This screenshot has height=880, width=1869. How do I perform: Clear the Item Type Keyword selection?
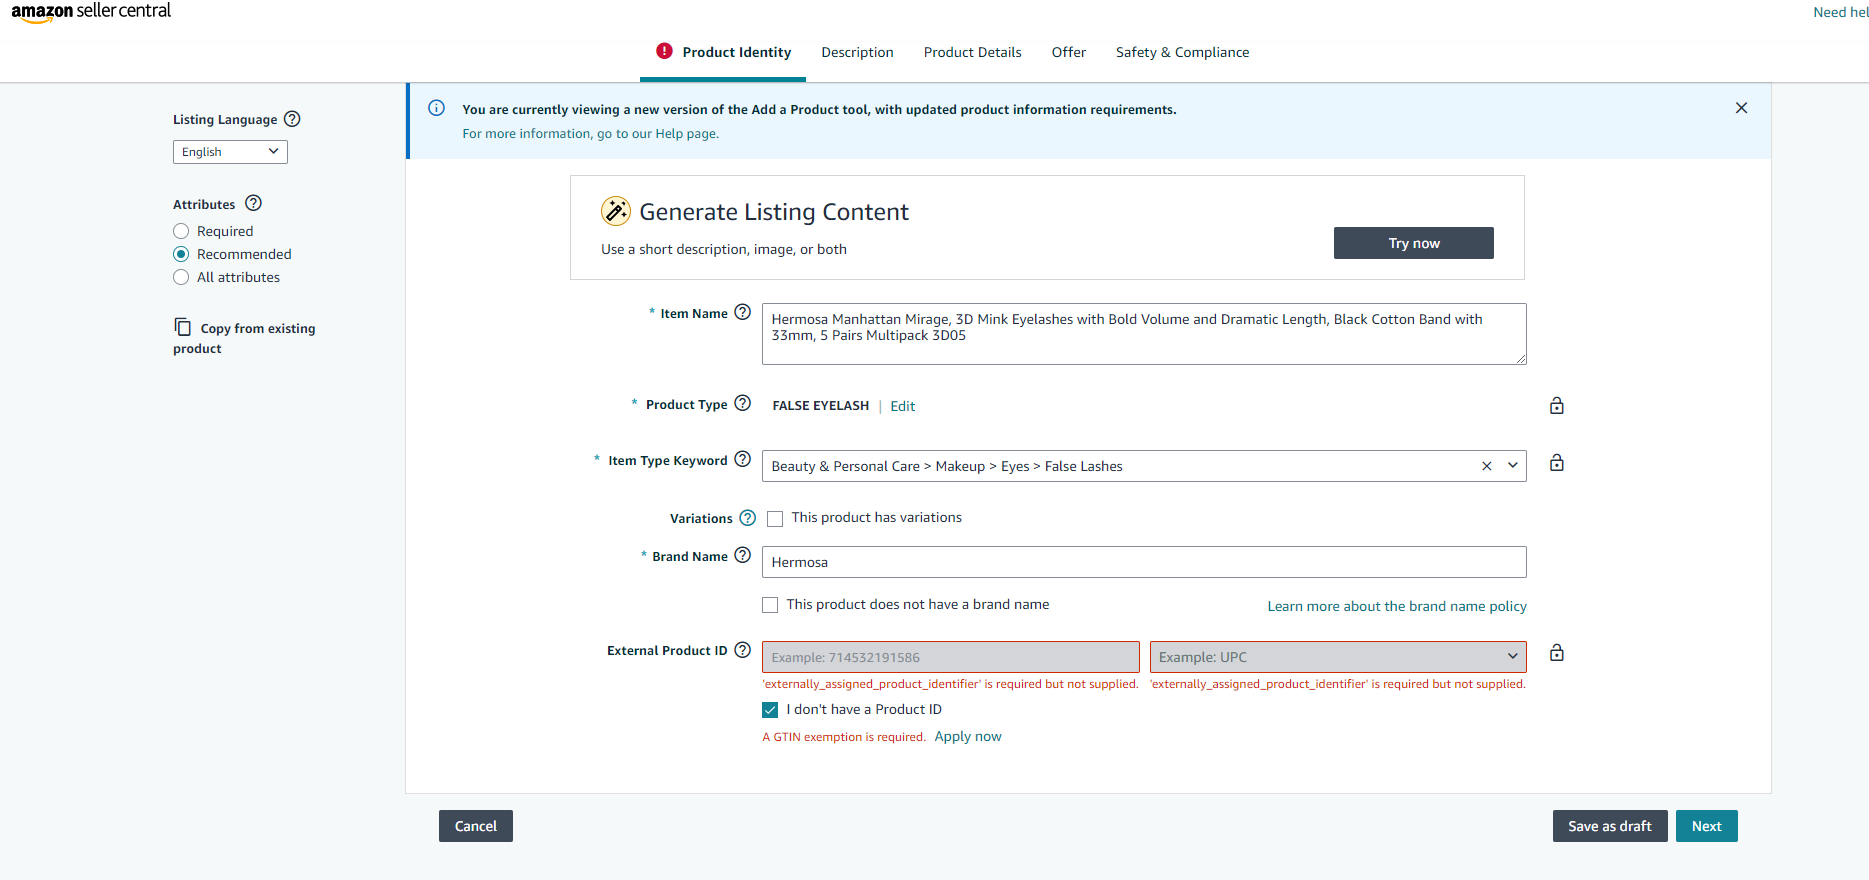click(1487, 466)
